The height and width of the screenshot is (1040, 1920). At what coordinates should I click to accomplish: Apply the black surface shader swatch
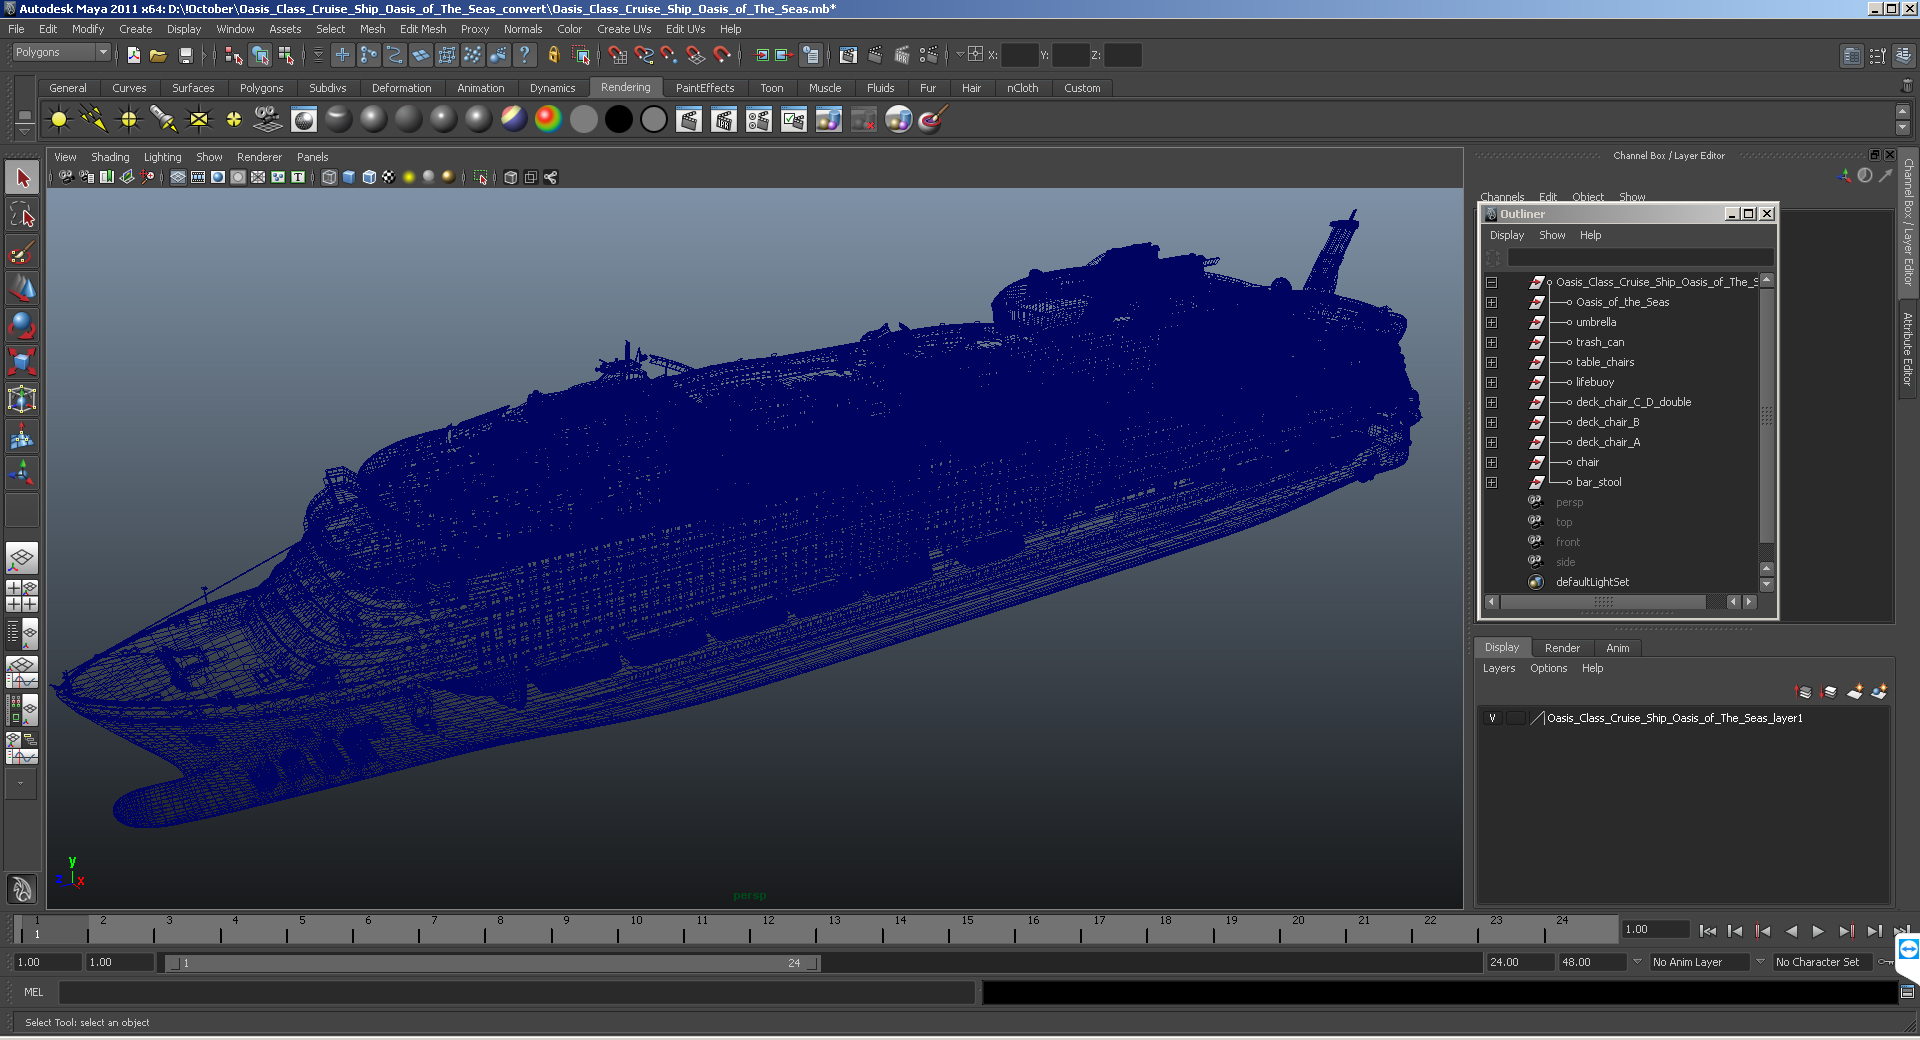pos(619,120)
